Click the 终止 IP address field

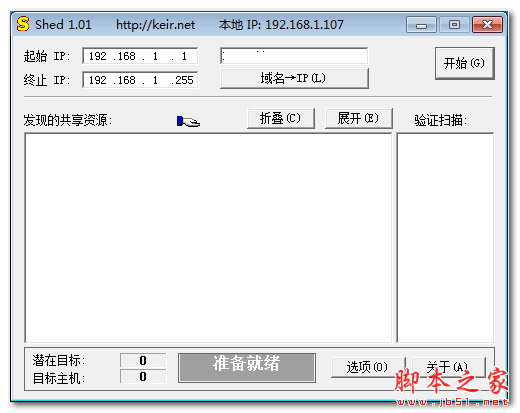click(x=140, y=80)
